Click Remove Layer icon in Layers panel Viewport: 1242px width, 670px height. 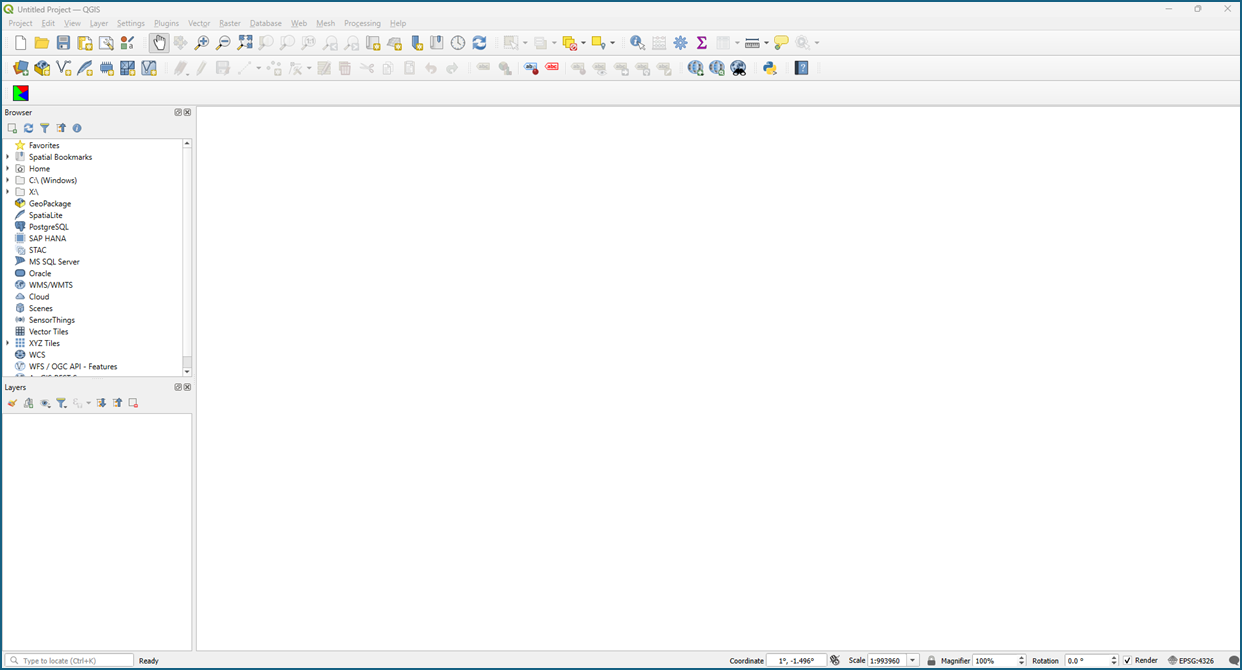click(133, 403)
